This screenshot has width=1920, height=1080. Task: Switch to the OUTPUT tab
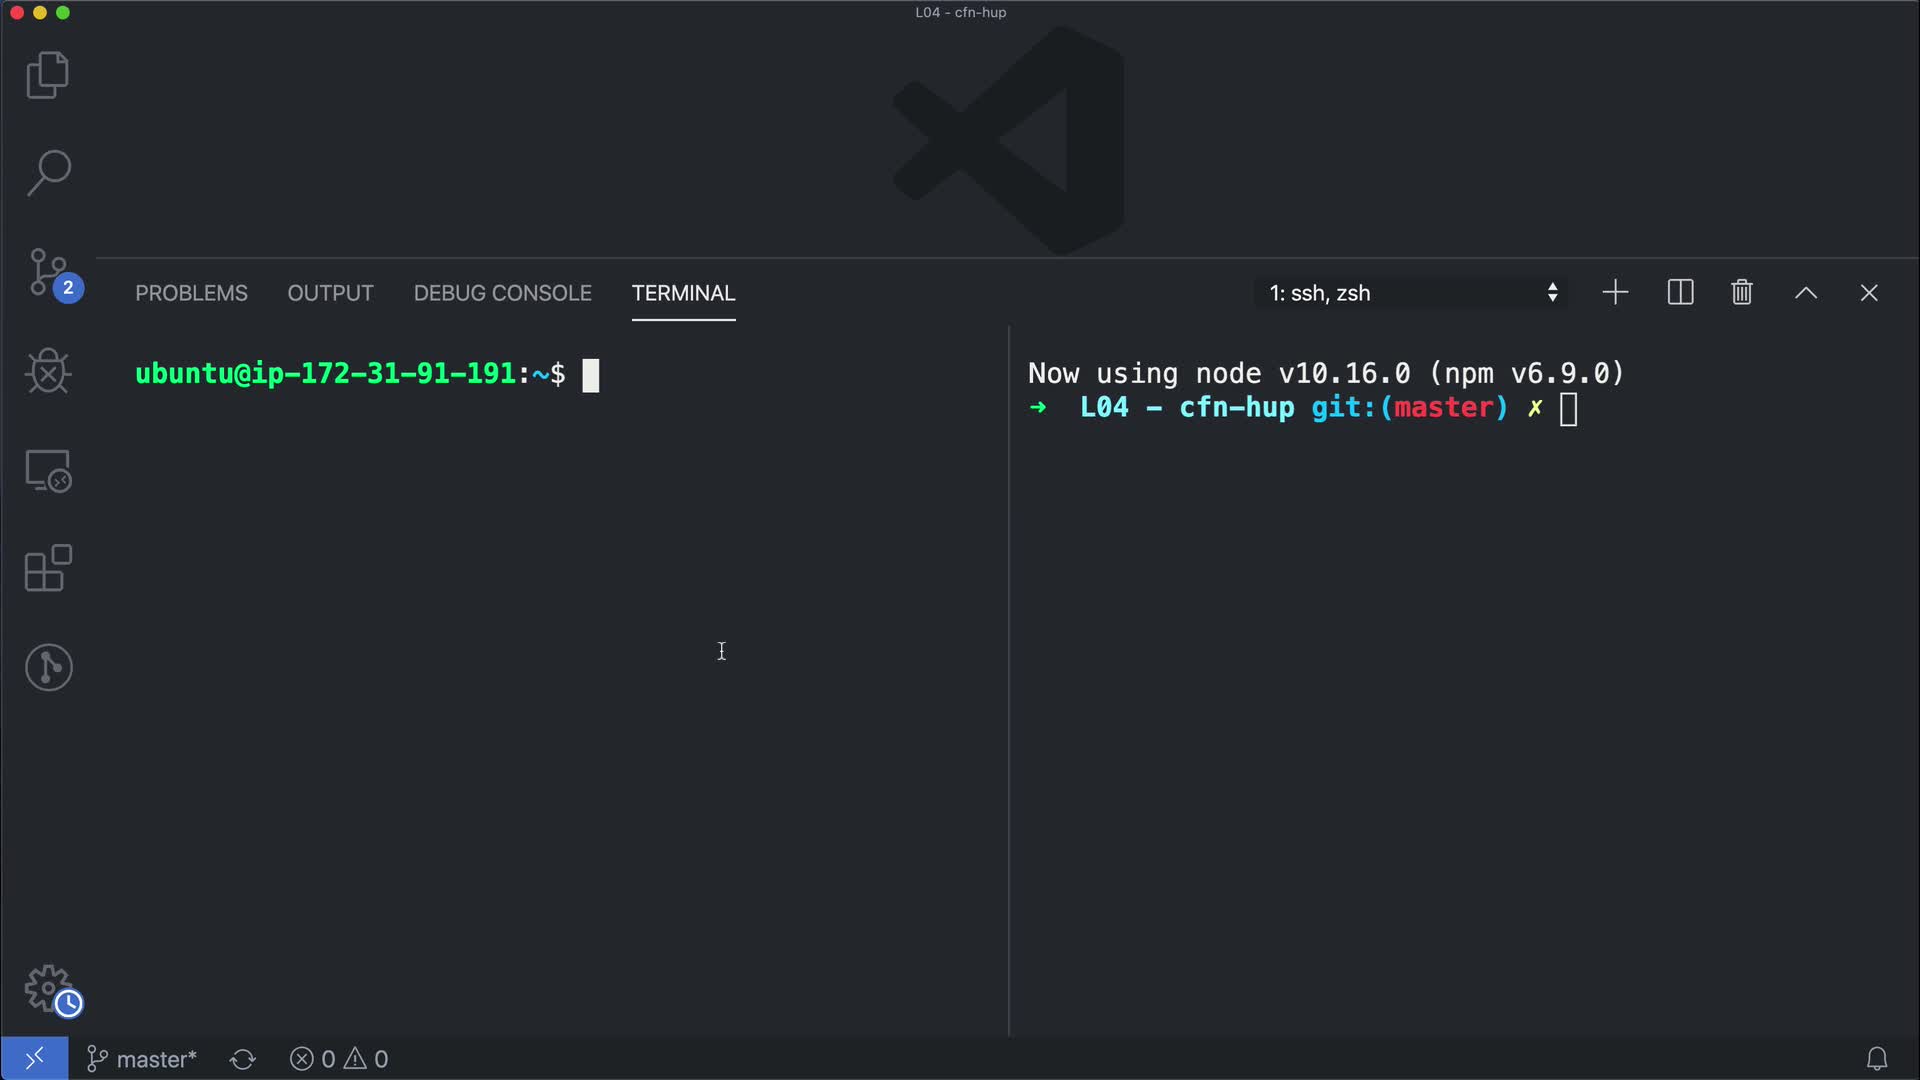pyautogui.click(x=330, y=293)
